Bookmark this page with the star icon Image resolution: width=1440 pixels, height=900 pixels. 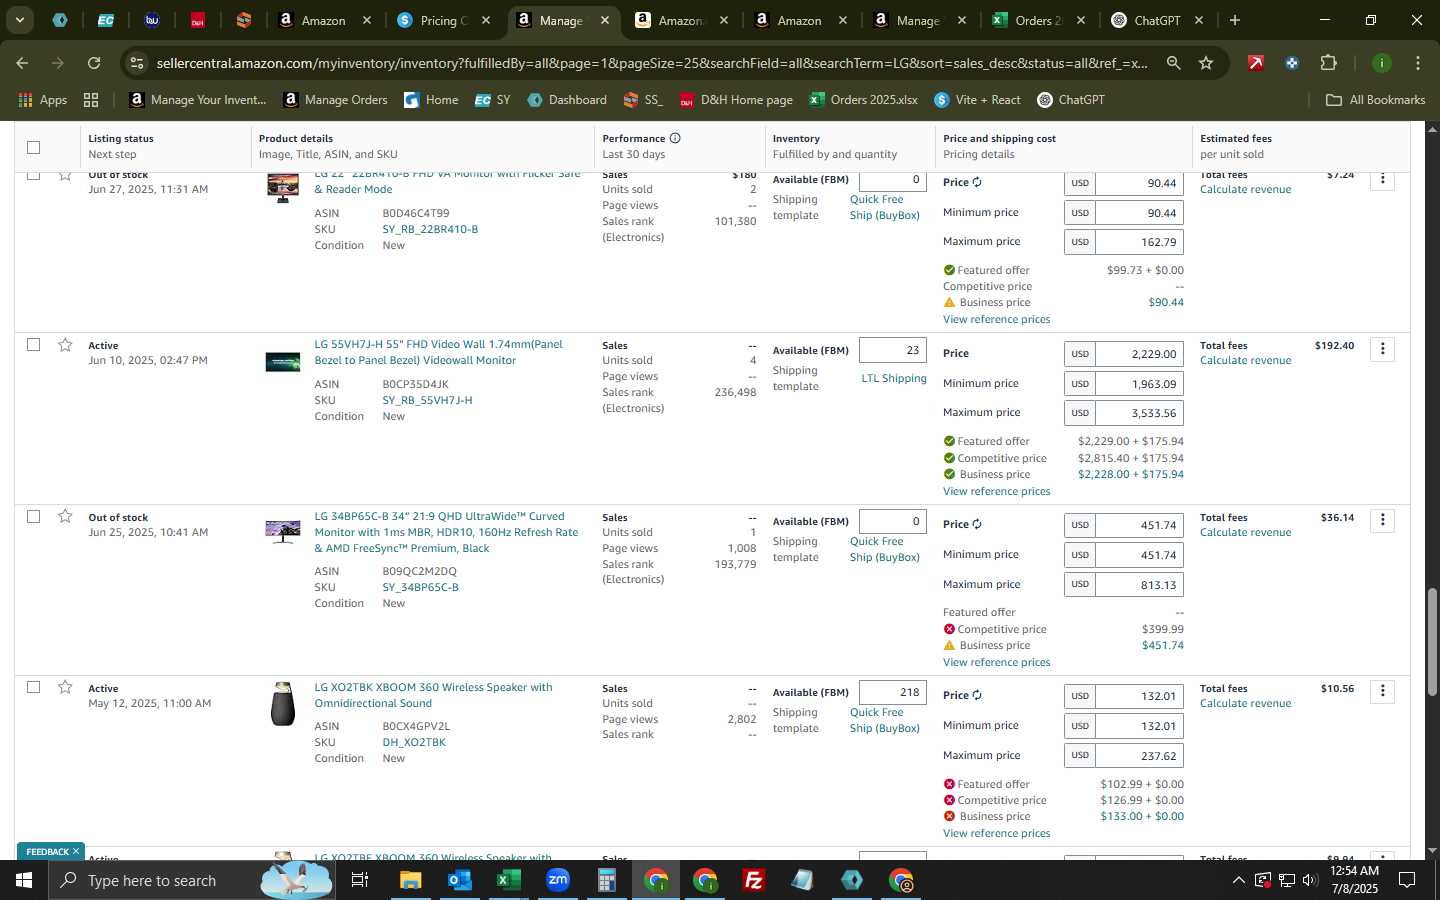pyautogui.click(x=1206, y=63)
